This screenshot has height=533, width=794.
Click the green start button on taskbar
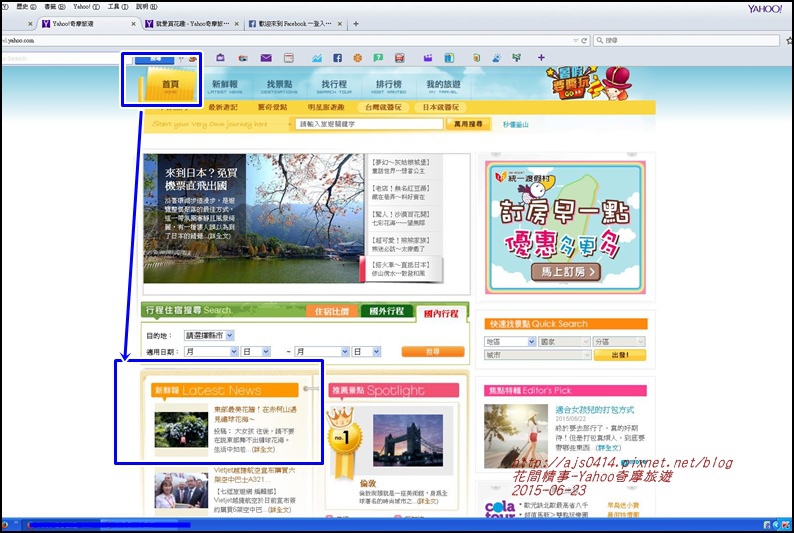tap(6, 524)
